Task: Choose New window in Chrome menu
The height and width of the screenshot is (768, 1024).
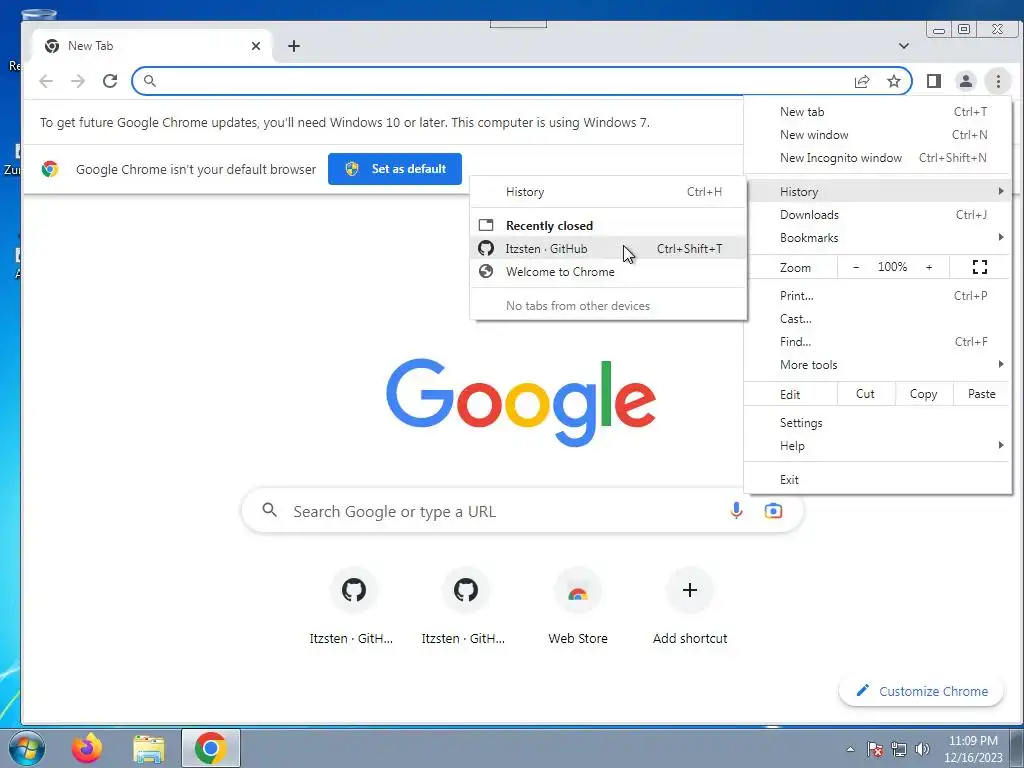Action: pos(878,135)
